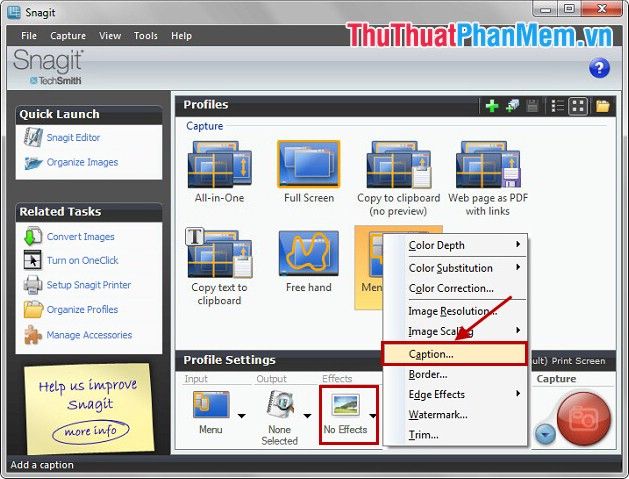Image resolution: width=629 pixels, height=479 pixels.
Task: Expand the Image Scaling submenu
Action: (x=455, y=331)
